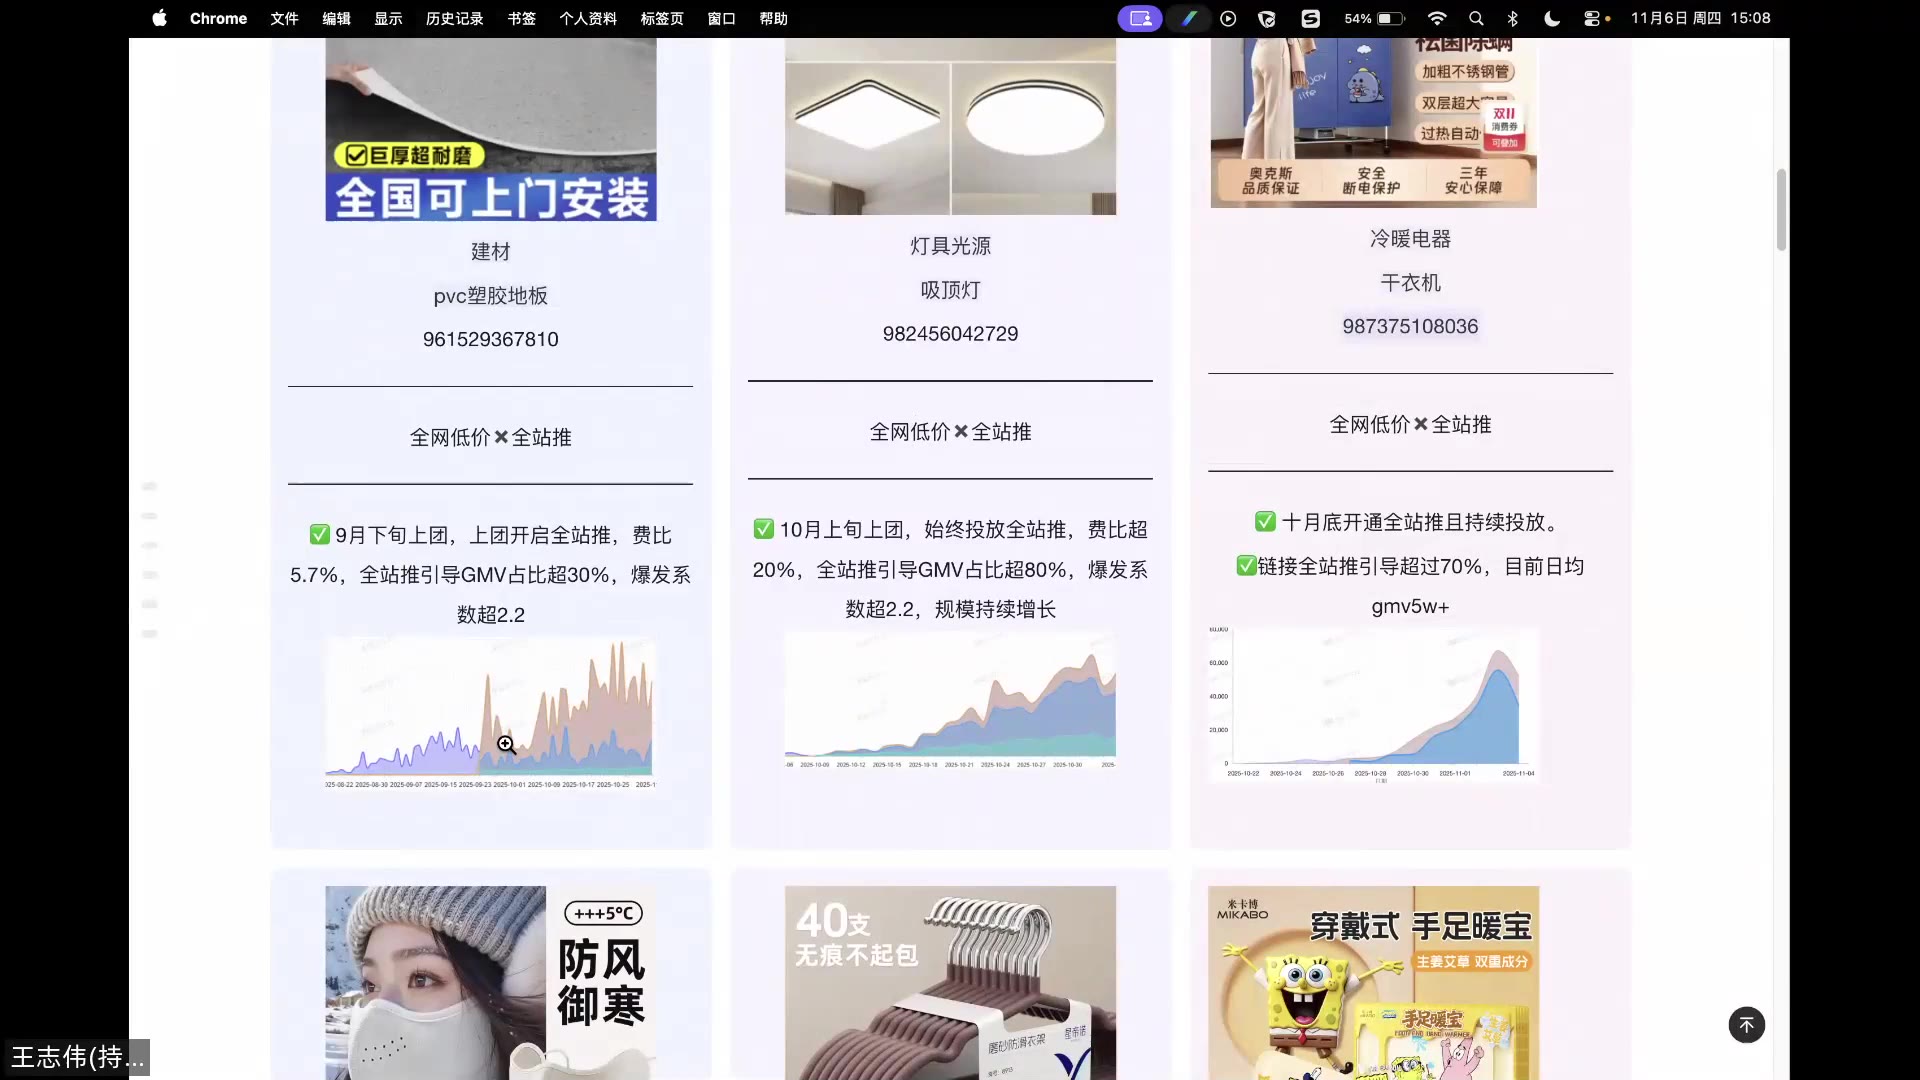The height and width of the screenshot is (1080, 1920).
Task: Click the checkmark beside 10月上旬上团 text
Action: click(764, 529)
